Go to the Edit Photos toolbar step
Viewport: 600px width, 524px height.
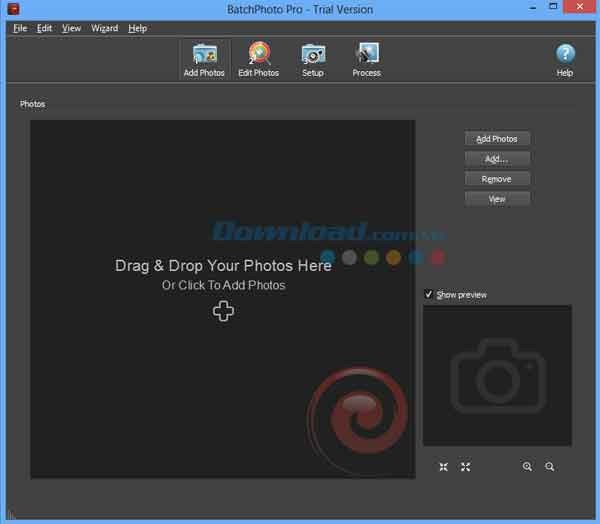pyautogui.click(x=258, y=60)
